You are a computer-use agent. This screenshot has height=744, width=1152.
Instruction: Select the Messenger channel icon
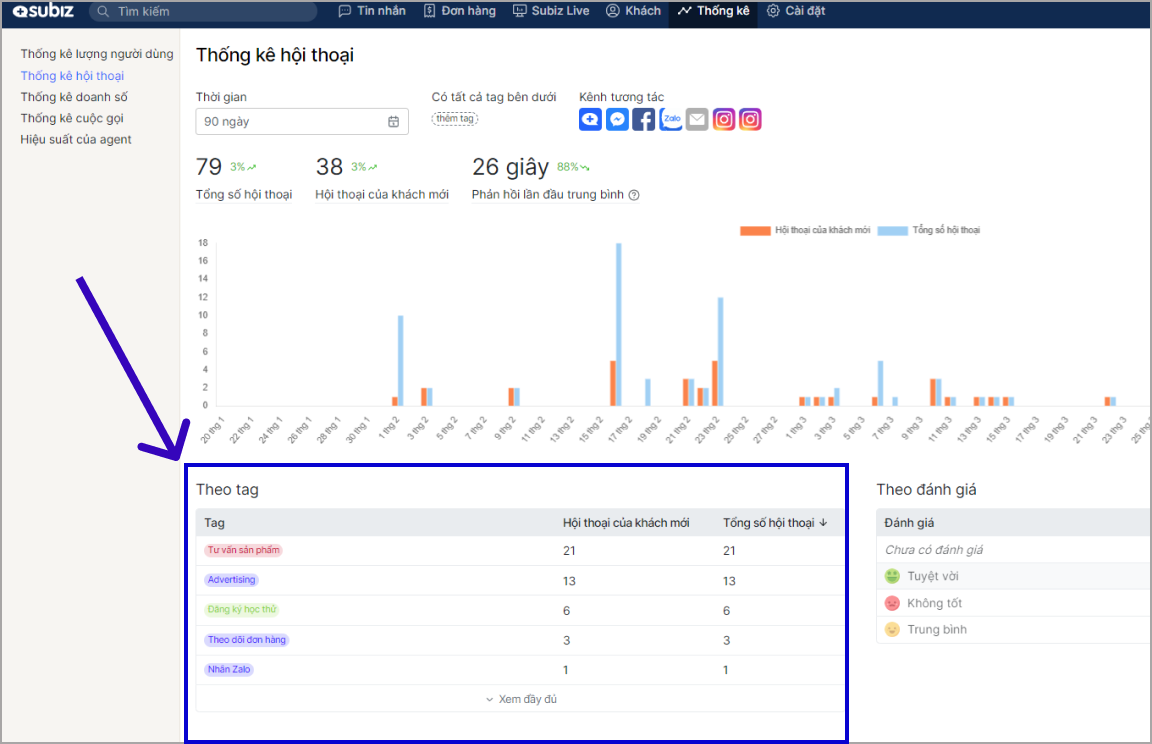click(x=617, y=120)
